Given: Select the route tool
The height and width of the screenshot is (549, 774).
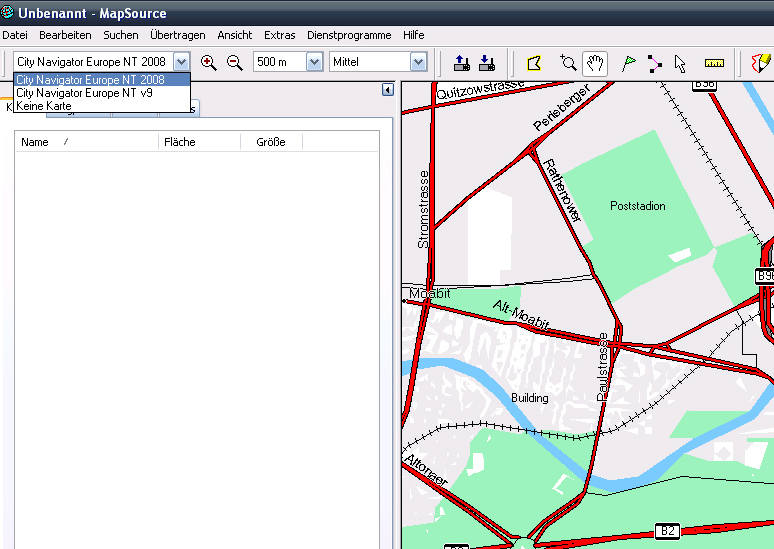Looking at the screenshot, I should [654, 62].
